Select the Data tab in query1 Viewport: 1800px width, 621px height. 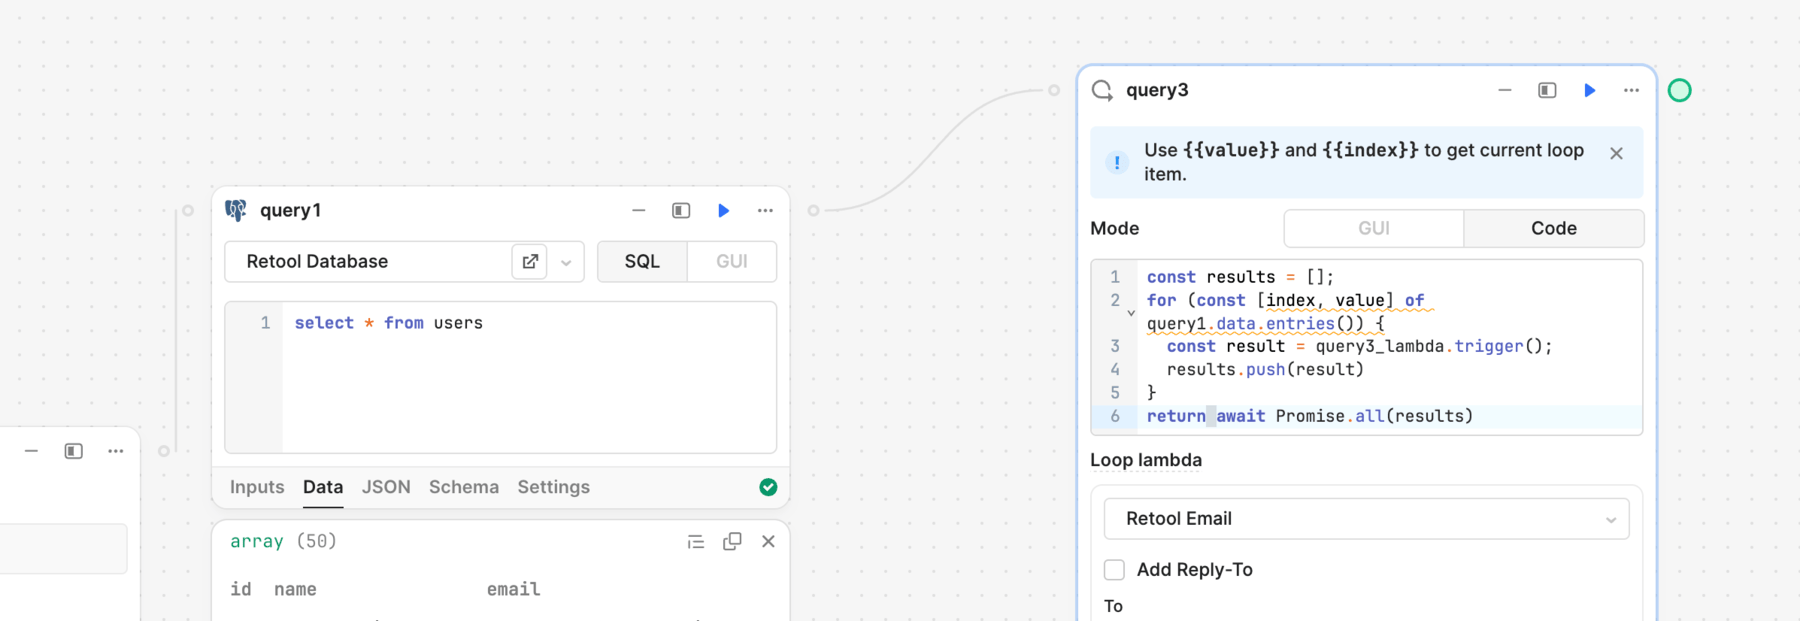point(323,487)
